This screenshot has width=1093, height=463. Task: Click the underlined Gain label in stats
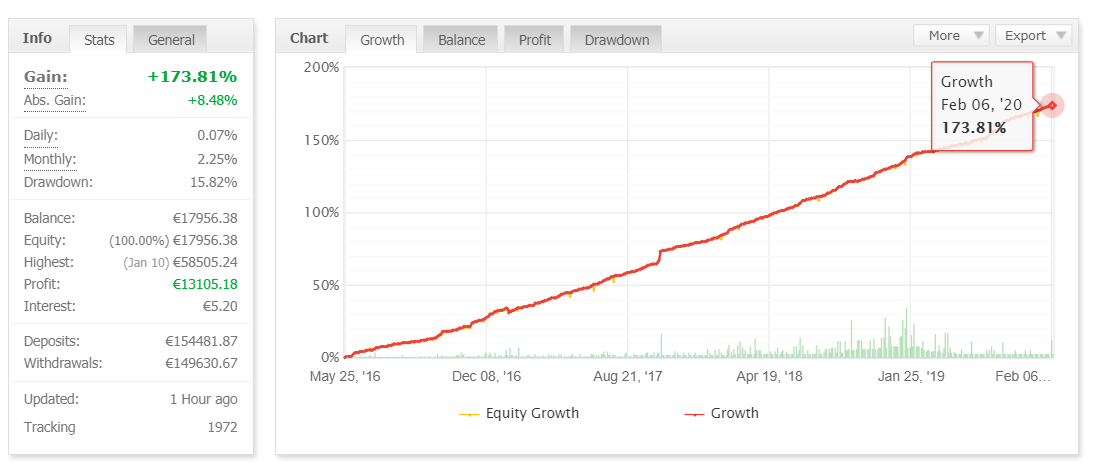(x=45, y=77)
